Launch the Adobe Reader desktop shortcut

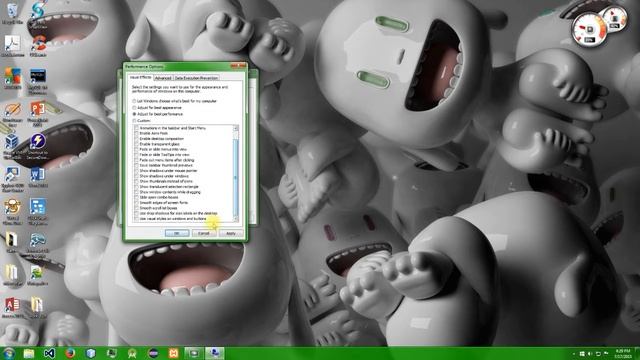[13, 46]
